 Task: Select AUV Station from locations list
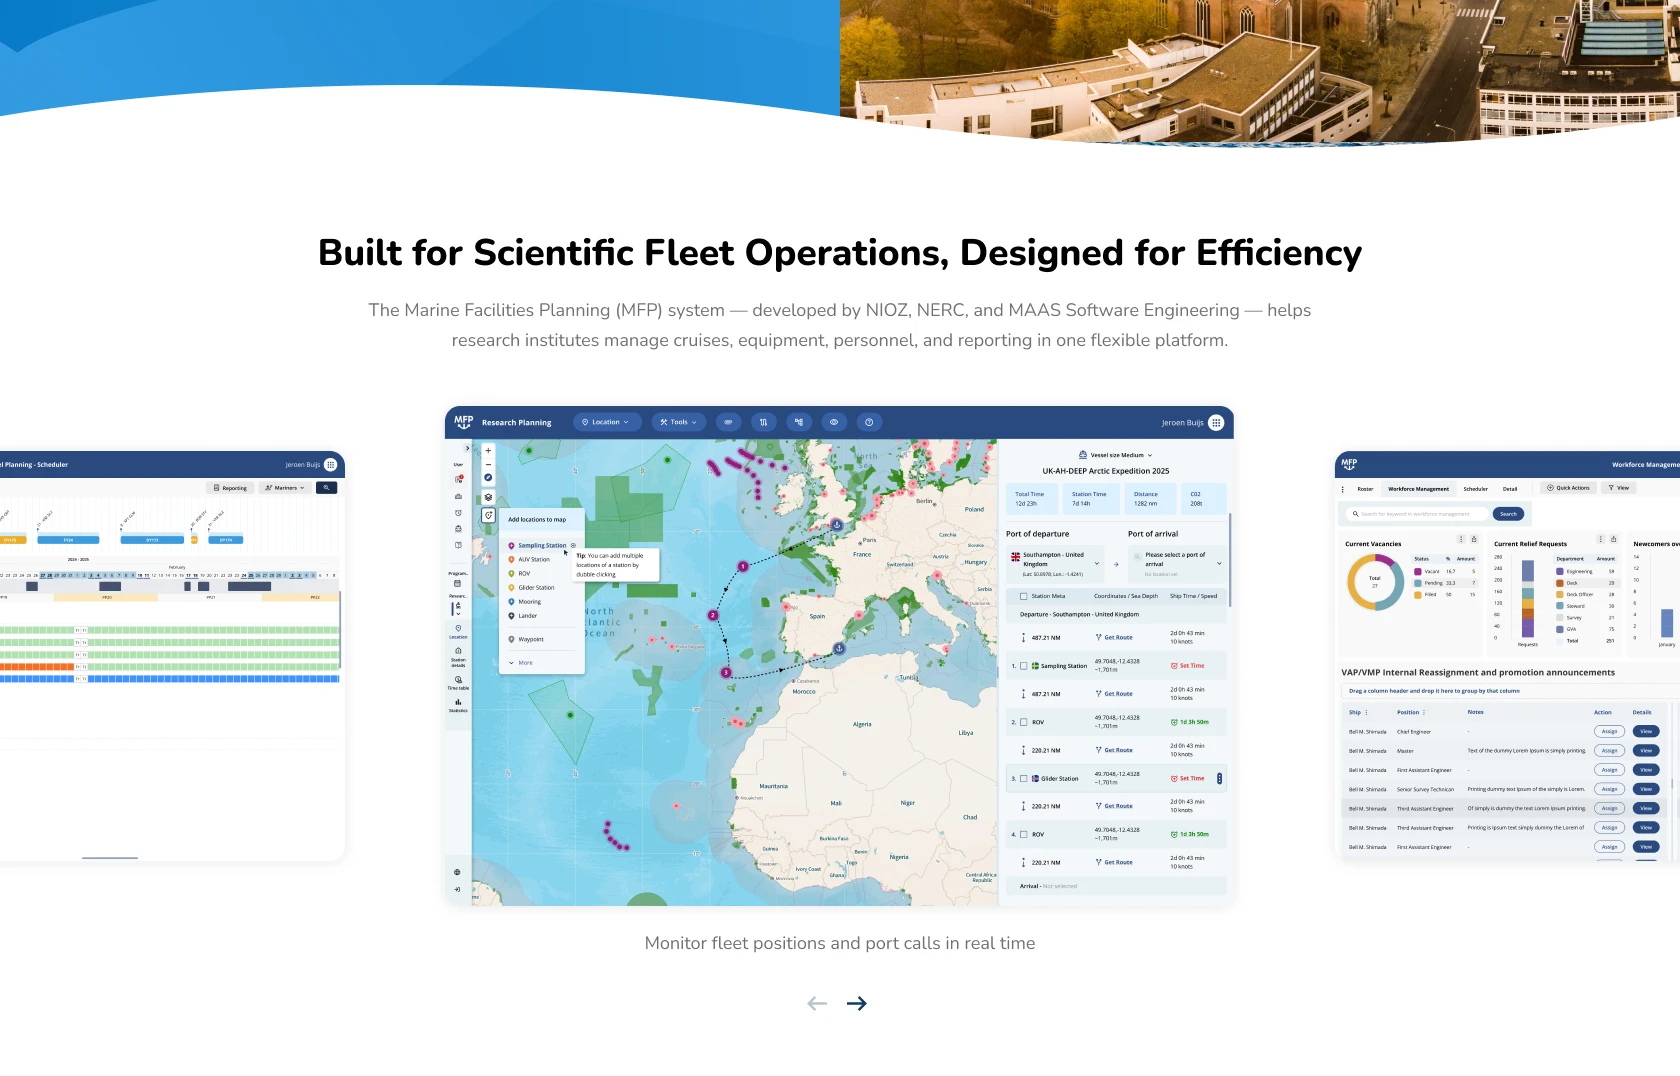click(x=533, y=560)
